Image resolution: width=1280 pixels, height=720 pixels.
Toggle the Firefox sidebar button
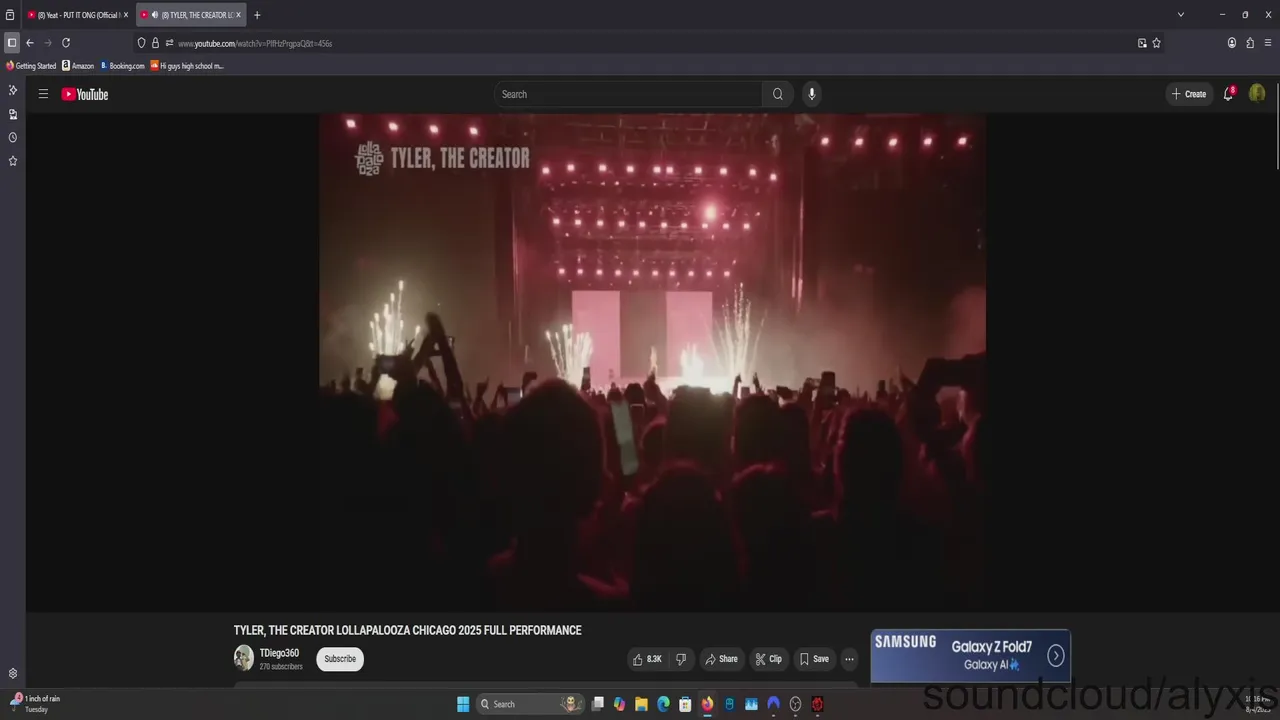click(x=12, y=43)
